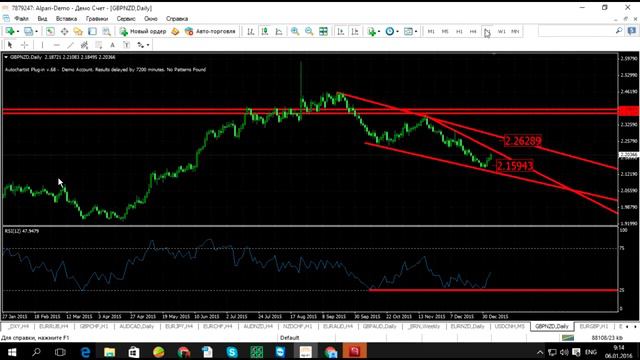Click the search magnifier icon

point(619,31)
